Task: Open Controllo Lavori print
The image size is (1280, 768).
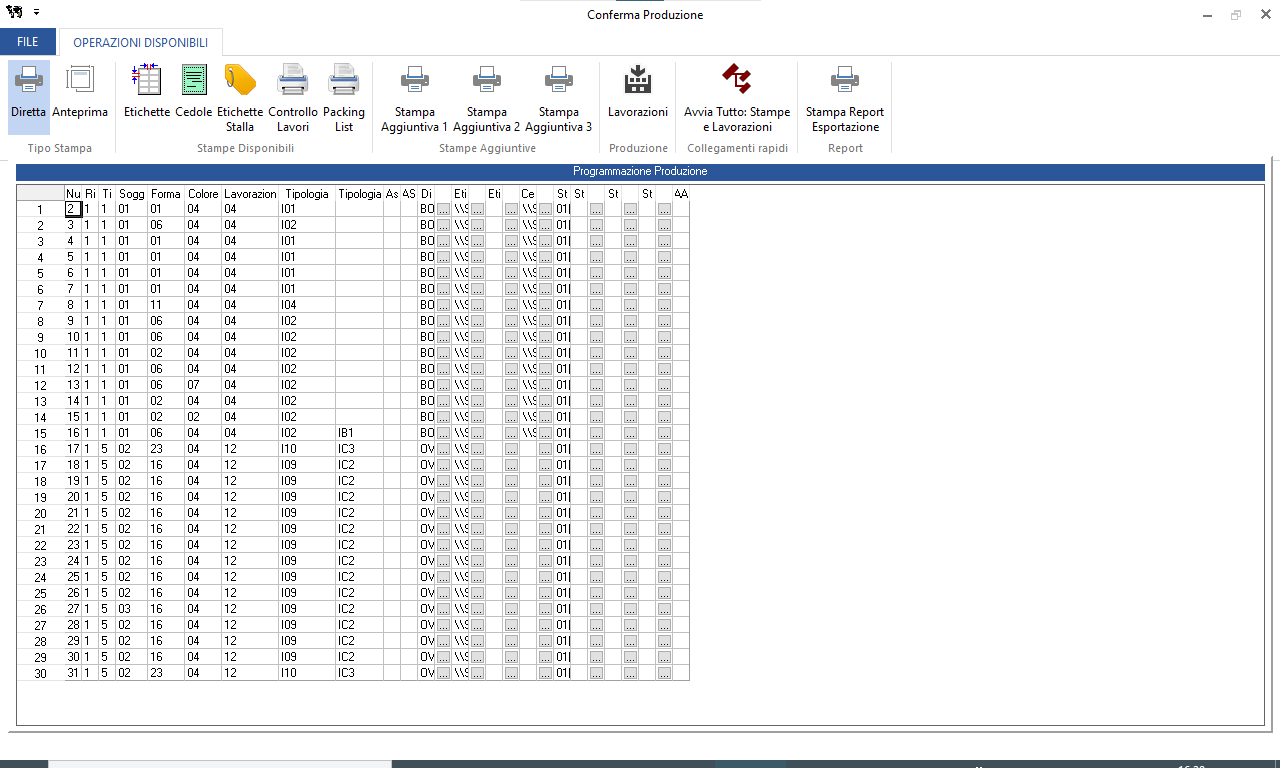Action: (x=293, y=97)
